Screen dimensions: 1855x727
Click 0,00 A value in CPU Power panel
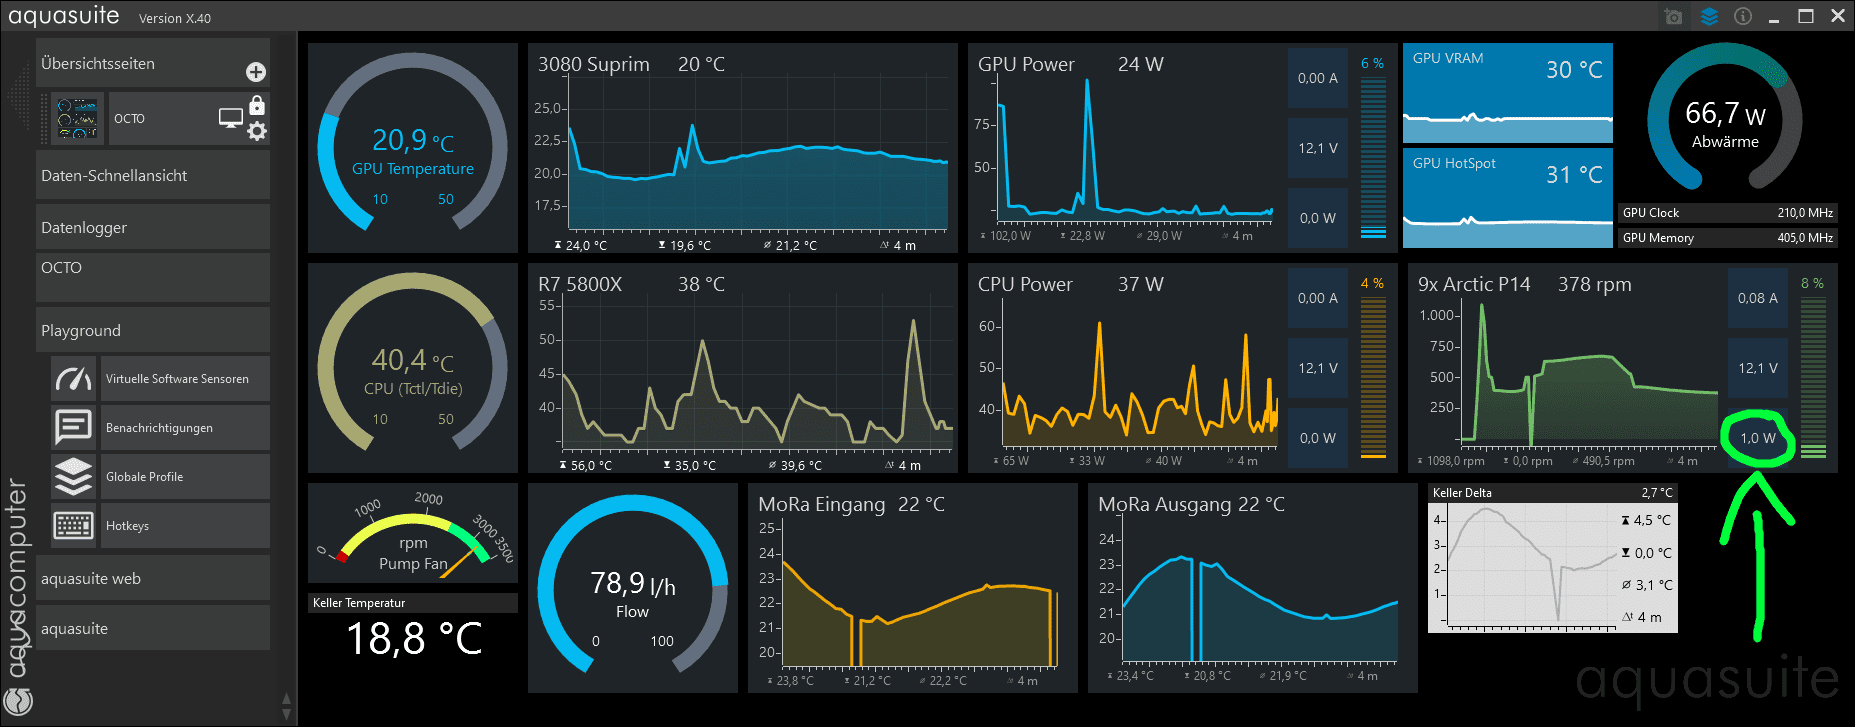pyautogui.click(x=1318, y=298)
